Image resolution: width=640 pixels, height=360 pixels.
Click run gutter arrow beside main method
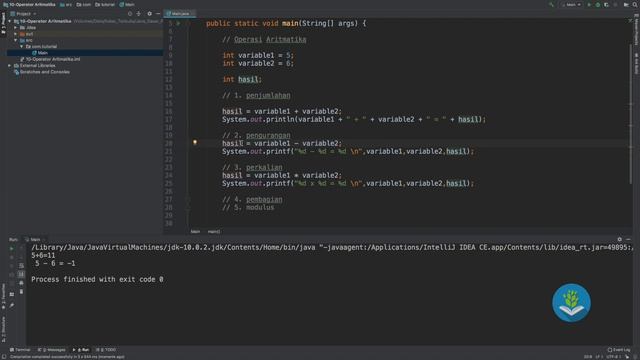coord(178,24)
